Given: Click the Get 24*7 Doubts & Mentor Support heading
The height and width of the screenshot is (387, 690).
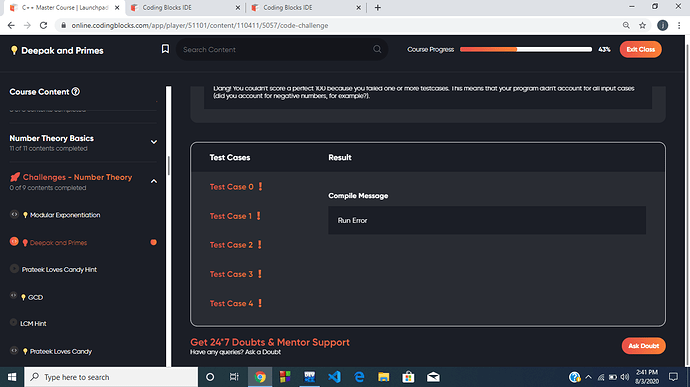Looking at the screenshot, I should coord(270,342).
